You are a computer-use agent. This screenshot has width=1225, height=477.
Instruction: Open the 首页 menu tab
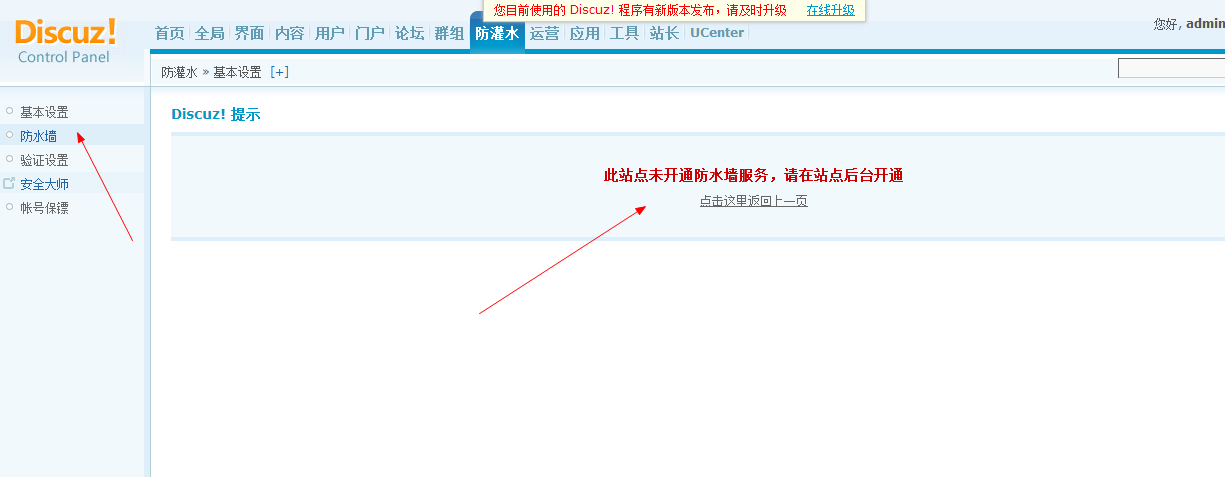point(170,33)
